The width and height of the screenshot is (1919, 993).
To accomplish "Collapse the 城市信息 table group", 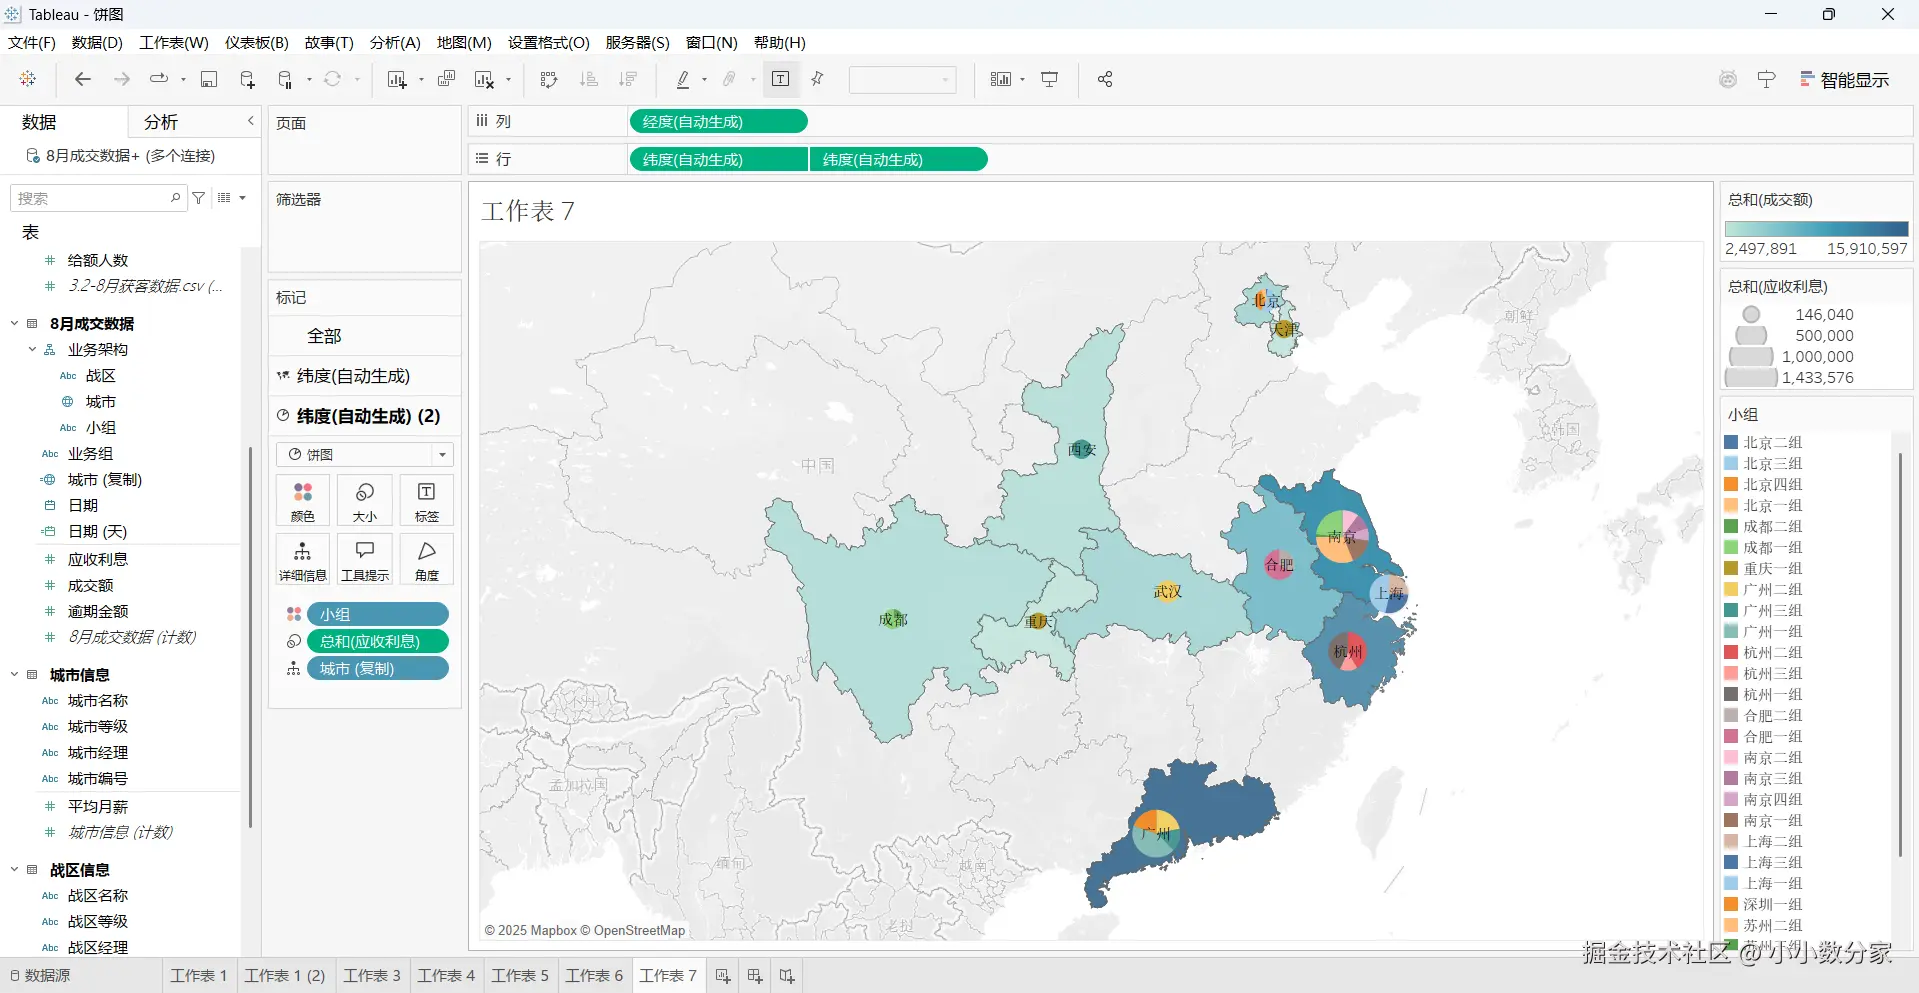I will pyautogui.click(x=15, y=675).
